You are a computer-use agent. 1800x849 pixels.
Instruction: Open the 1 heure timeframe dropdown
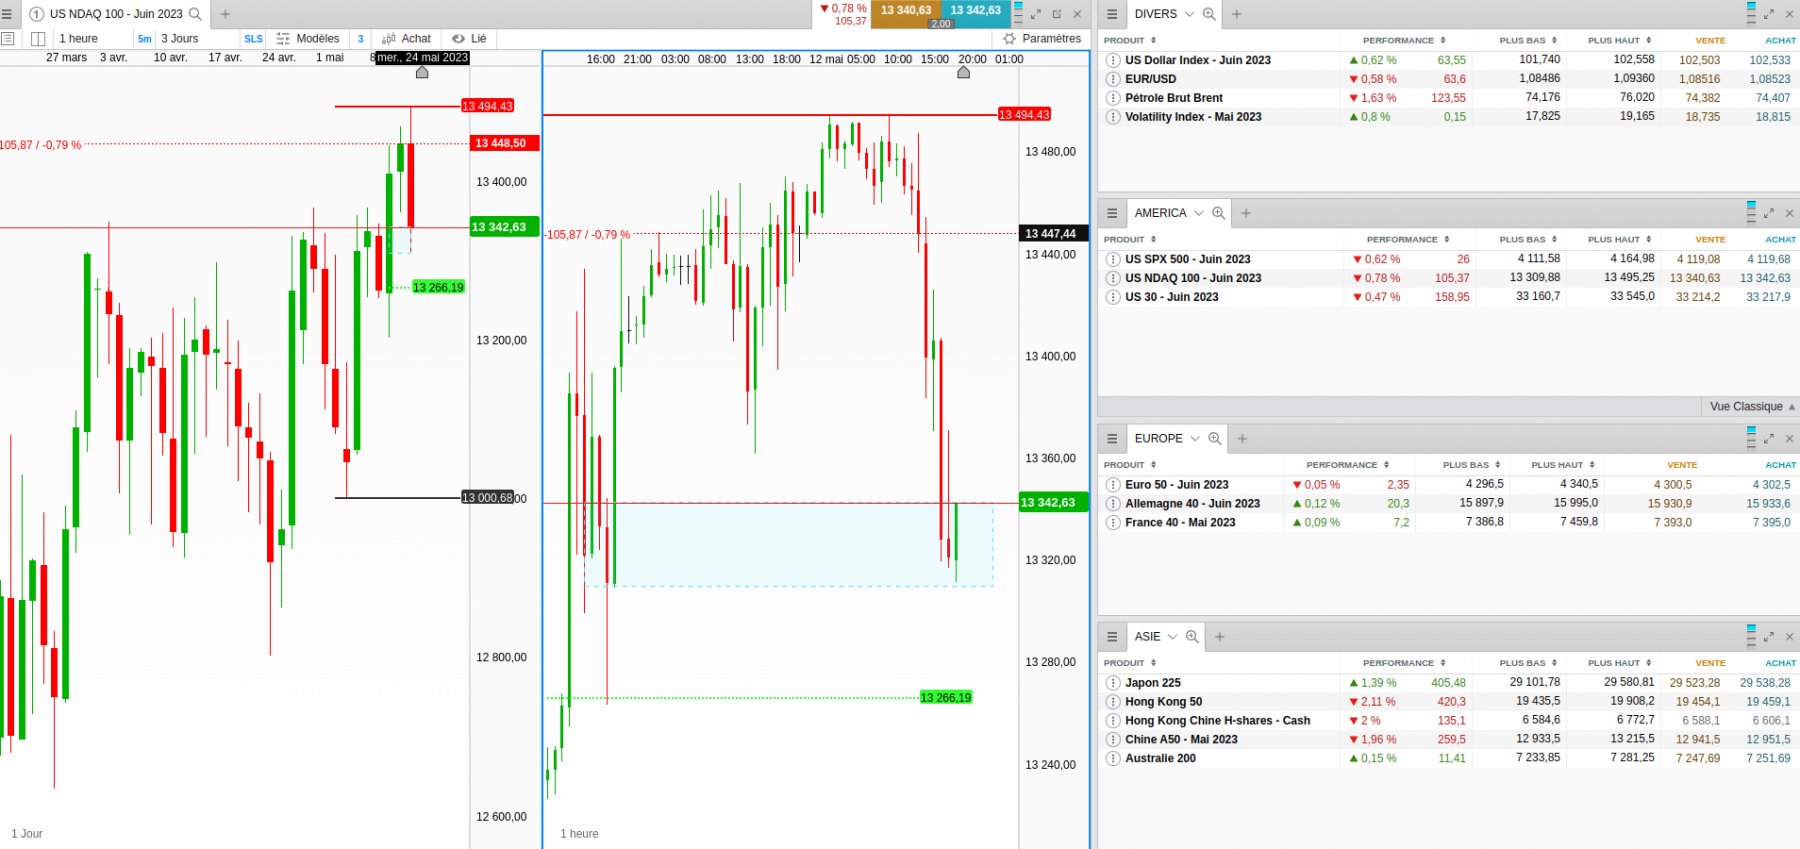93,39
